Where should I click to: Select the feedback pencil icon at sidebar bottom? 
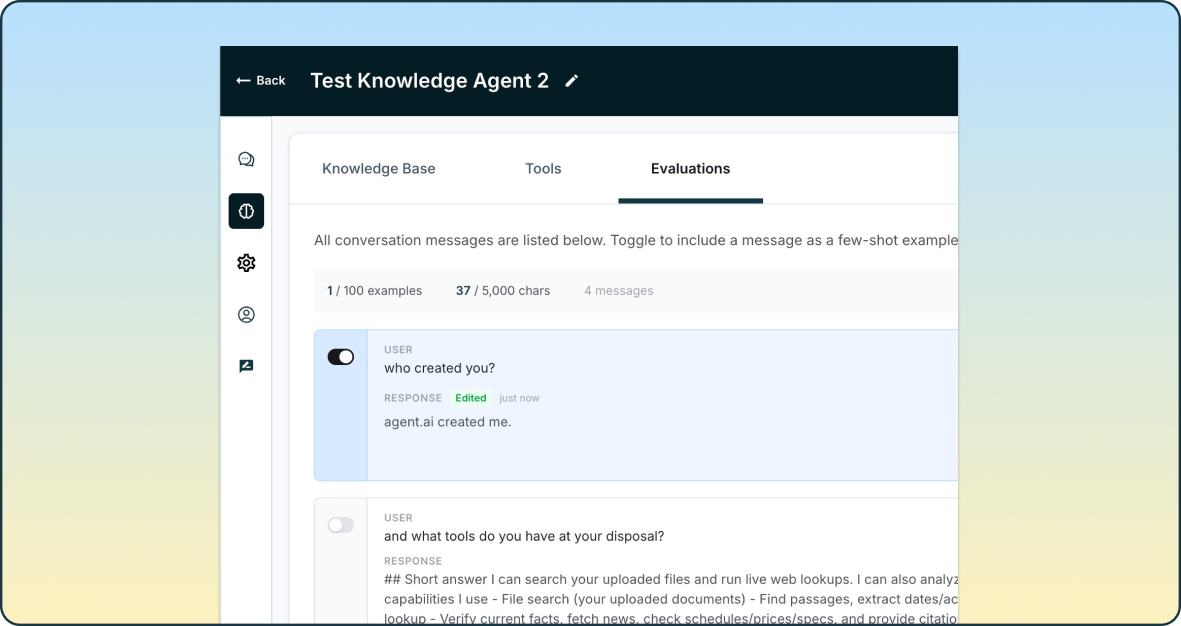pyautogui.click(x=246, y=365)
